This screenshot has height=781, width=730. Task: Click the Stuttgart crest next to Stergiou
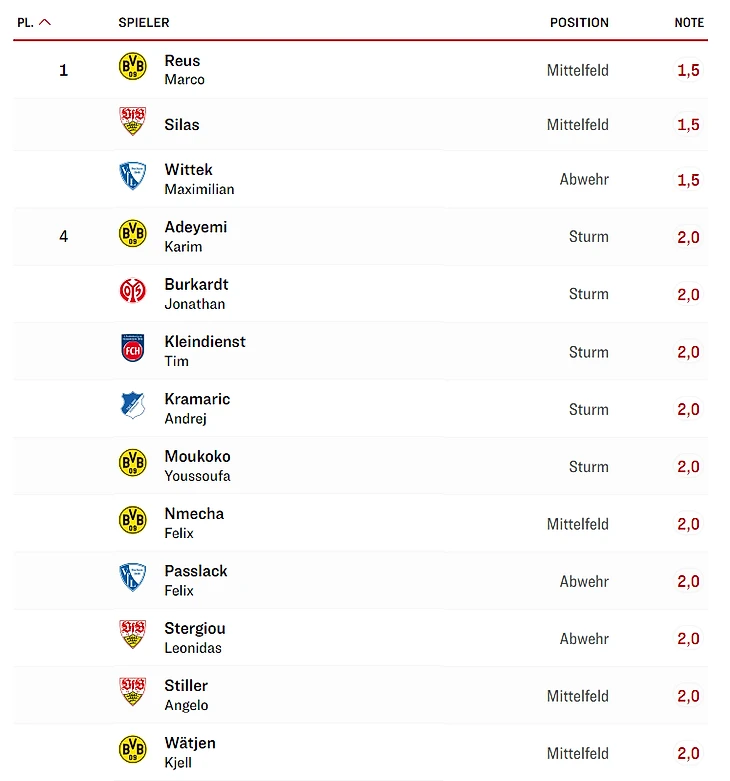coord(132,634)
